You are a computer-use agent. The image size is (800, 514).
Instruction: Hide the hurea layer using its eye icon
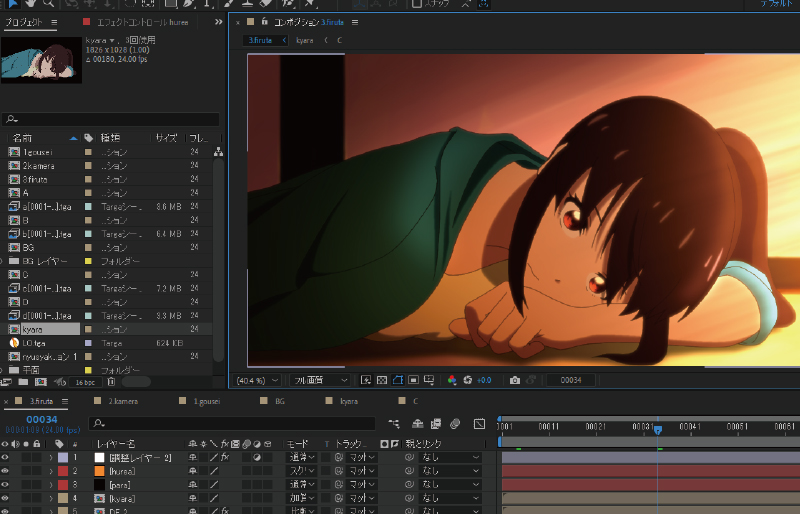point(6,470)
